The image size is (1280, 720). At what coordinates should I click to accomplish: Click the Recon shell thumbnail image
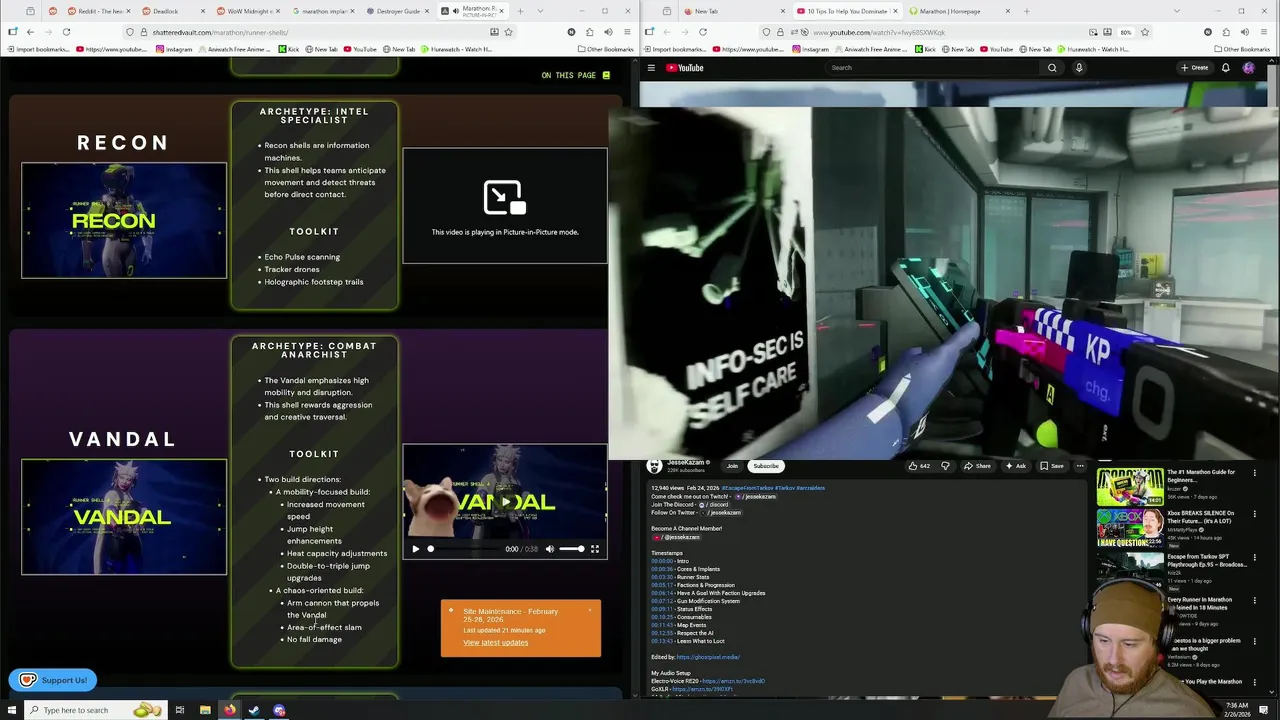click(x=124, y=220)
